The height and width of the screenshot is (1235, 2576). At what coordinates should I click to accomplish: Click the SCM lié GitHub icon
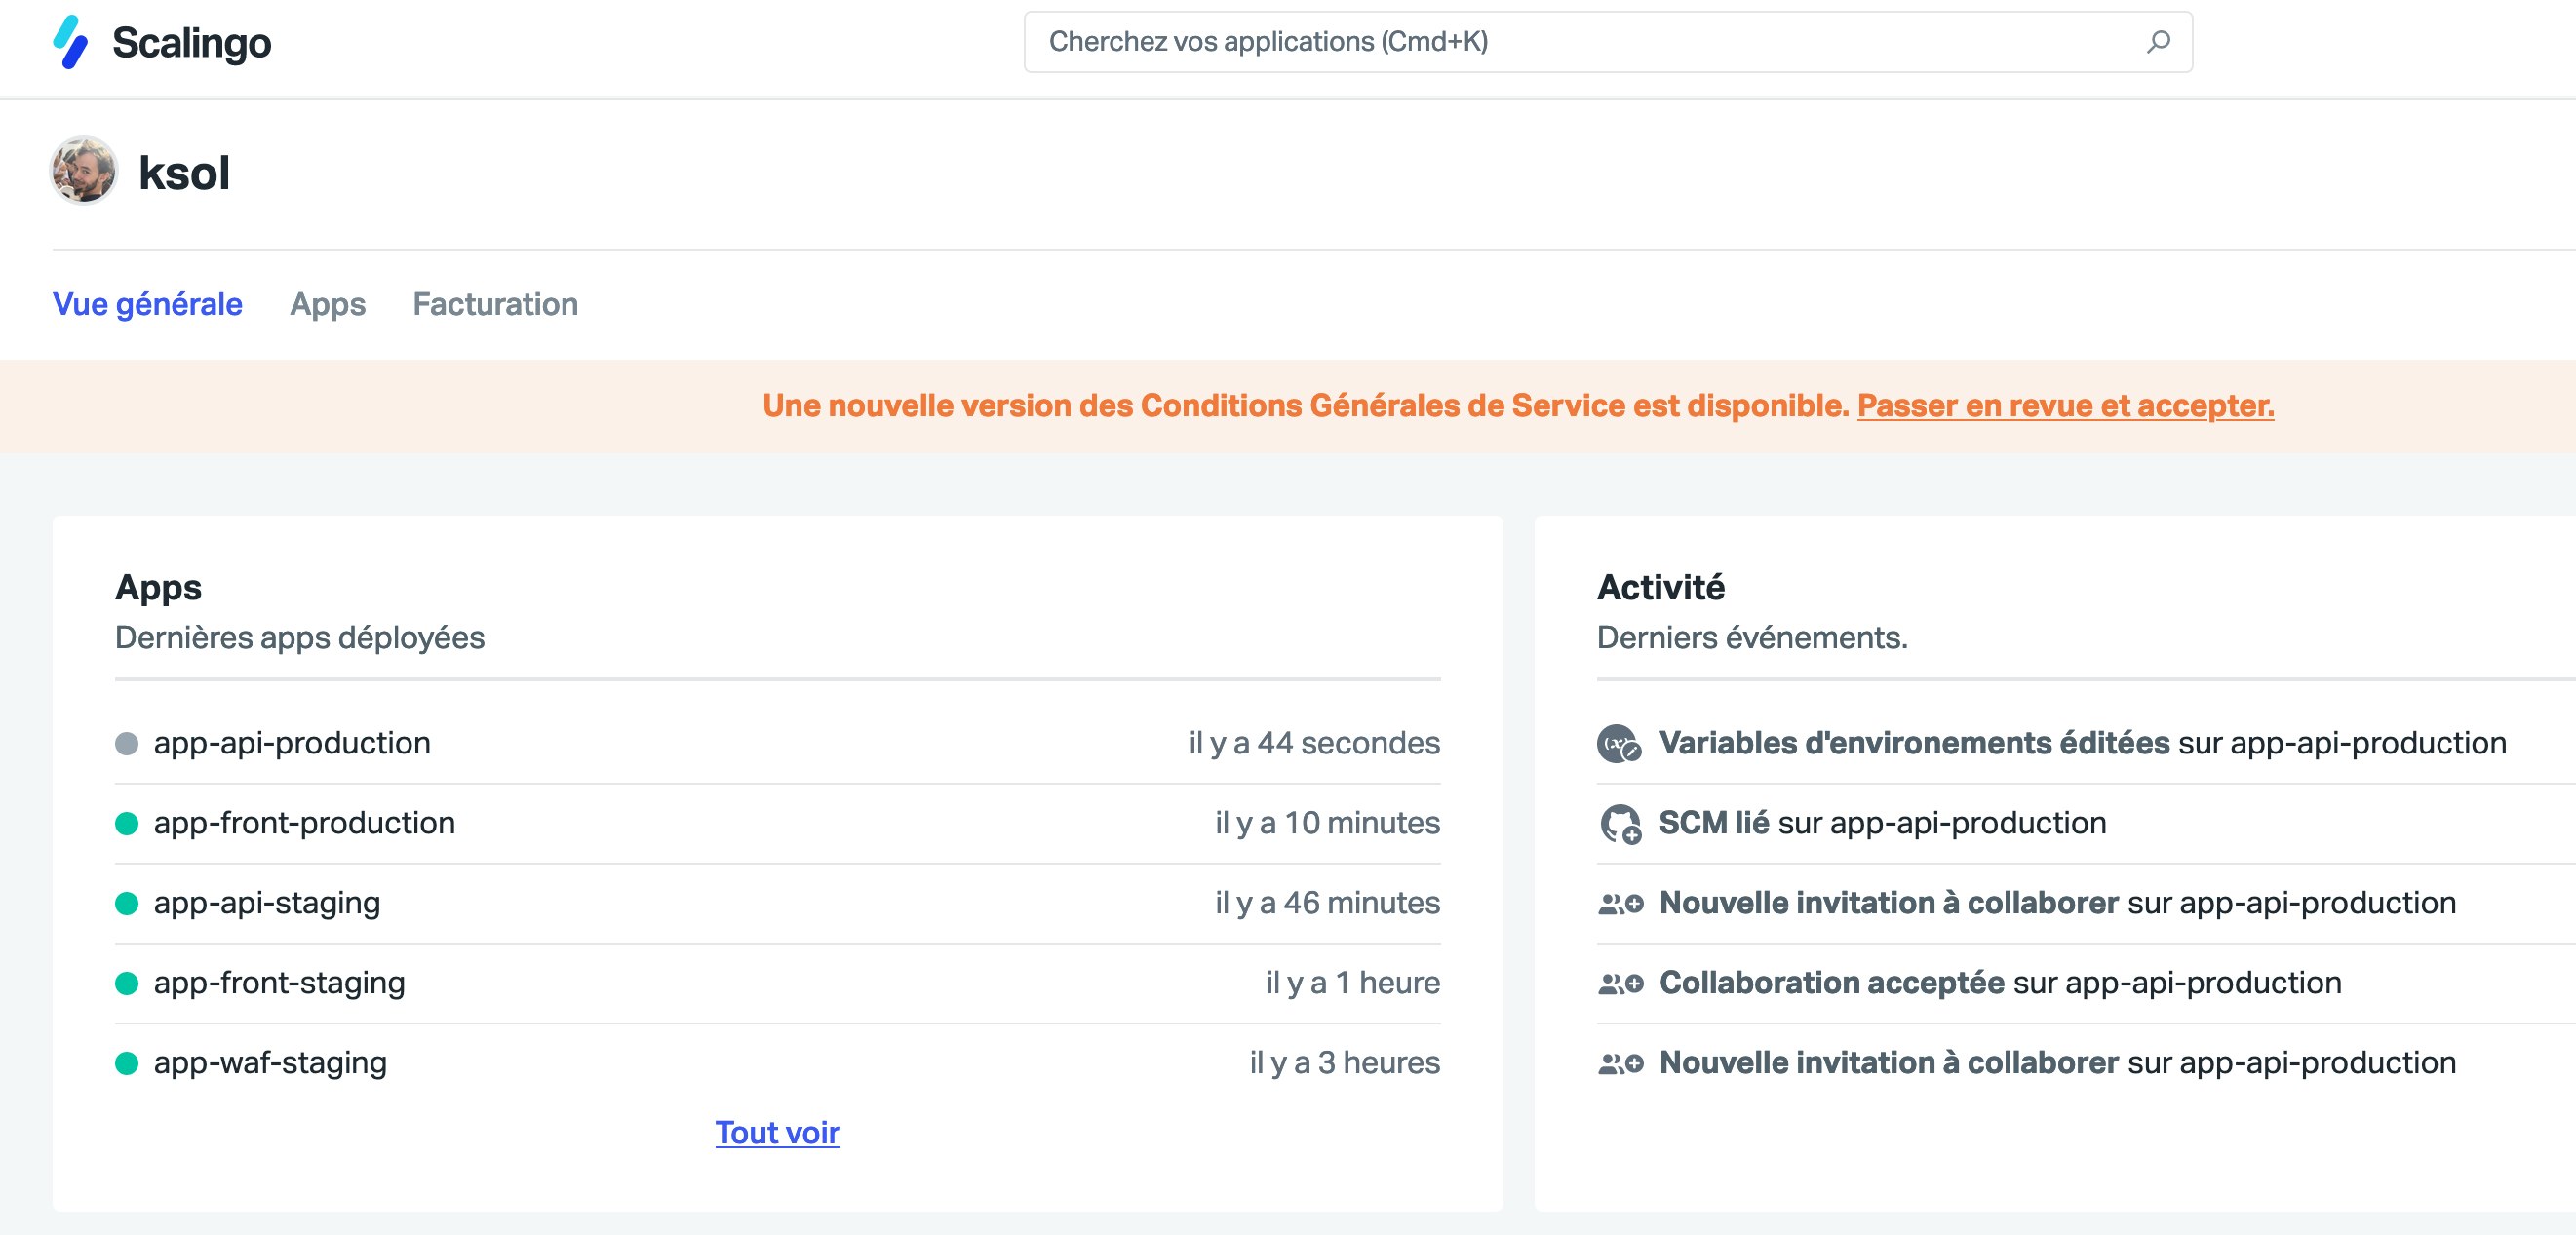pos(1619,824)
